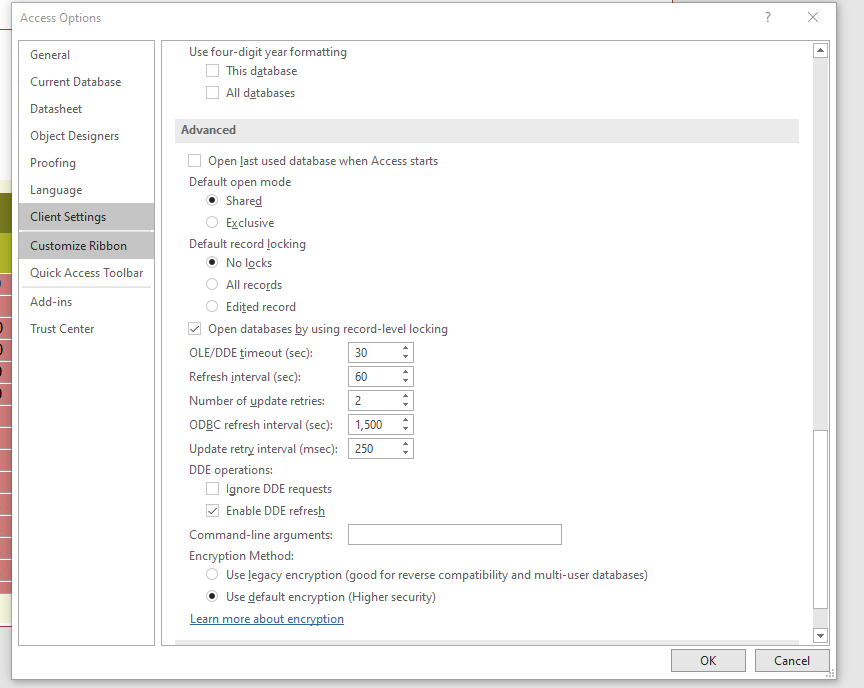This screenshot has width=864, height=688.
Task: Open the General options category
Action: pyautogui.click(x=87, y=55)
